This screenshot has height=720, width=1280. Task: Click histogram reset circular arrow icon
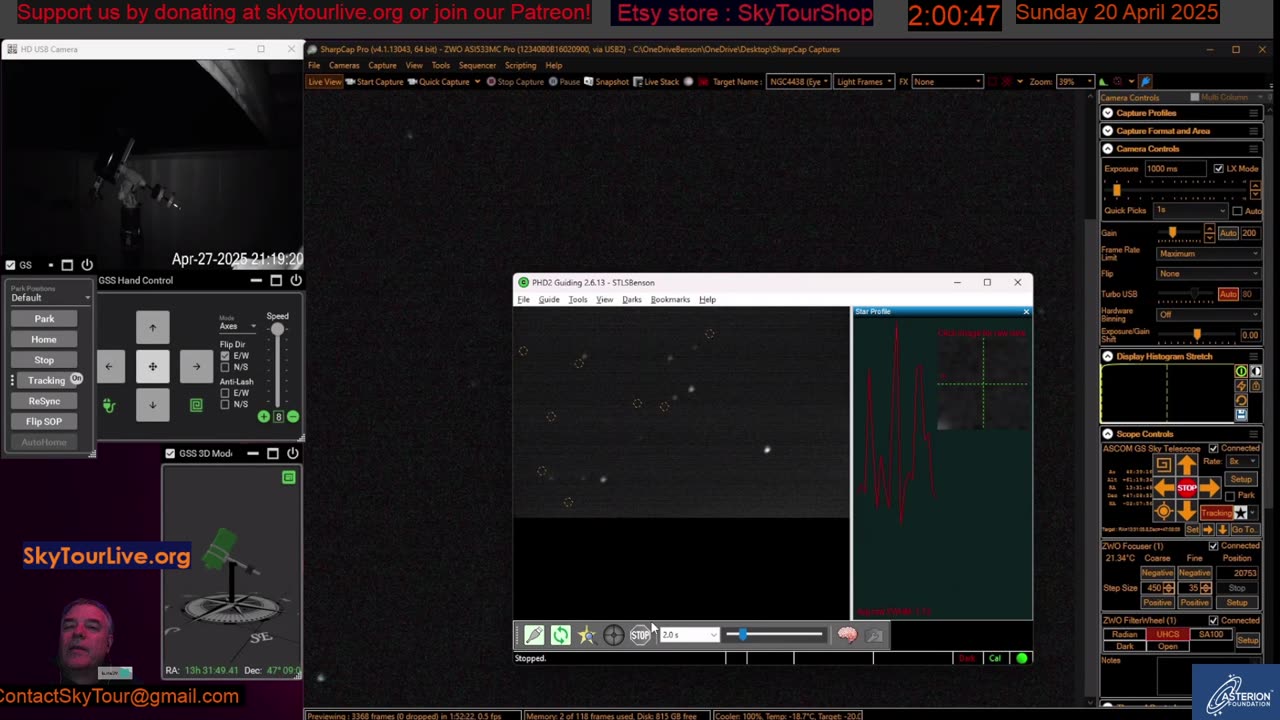coord(1241,400)
